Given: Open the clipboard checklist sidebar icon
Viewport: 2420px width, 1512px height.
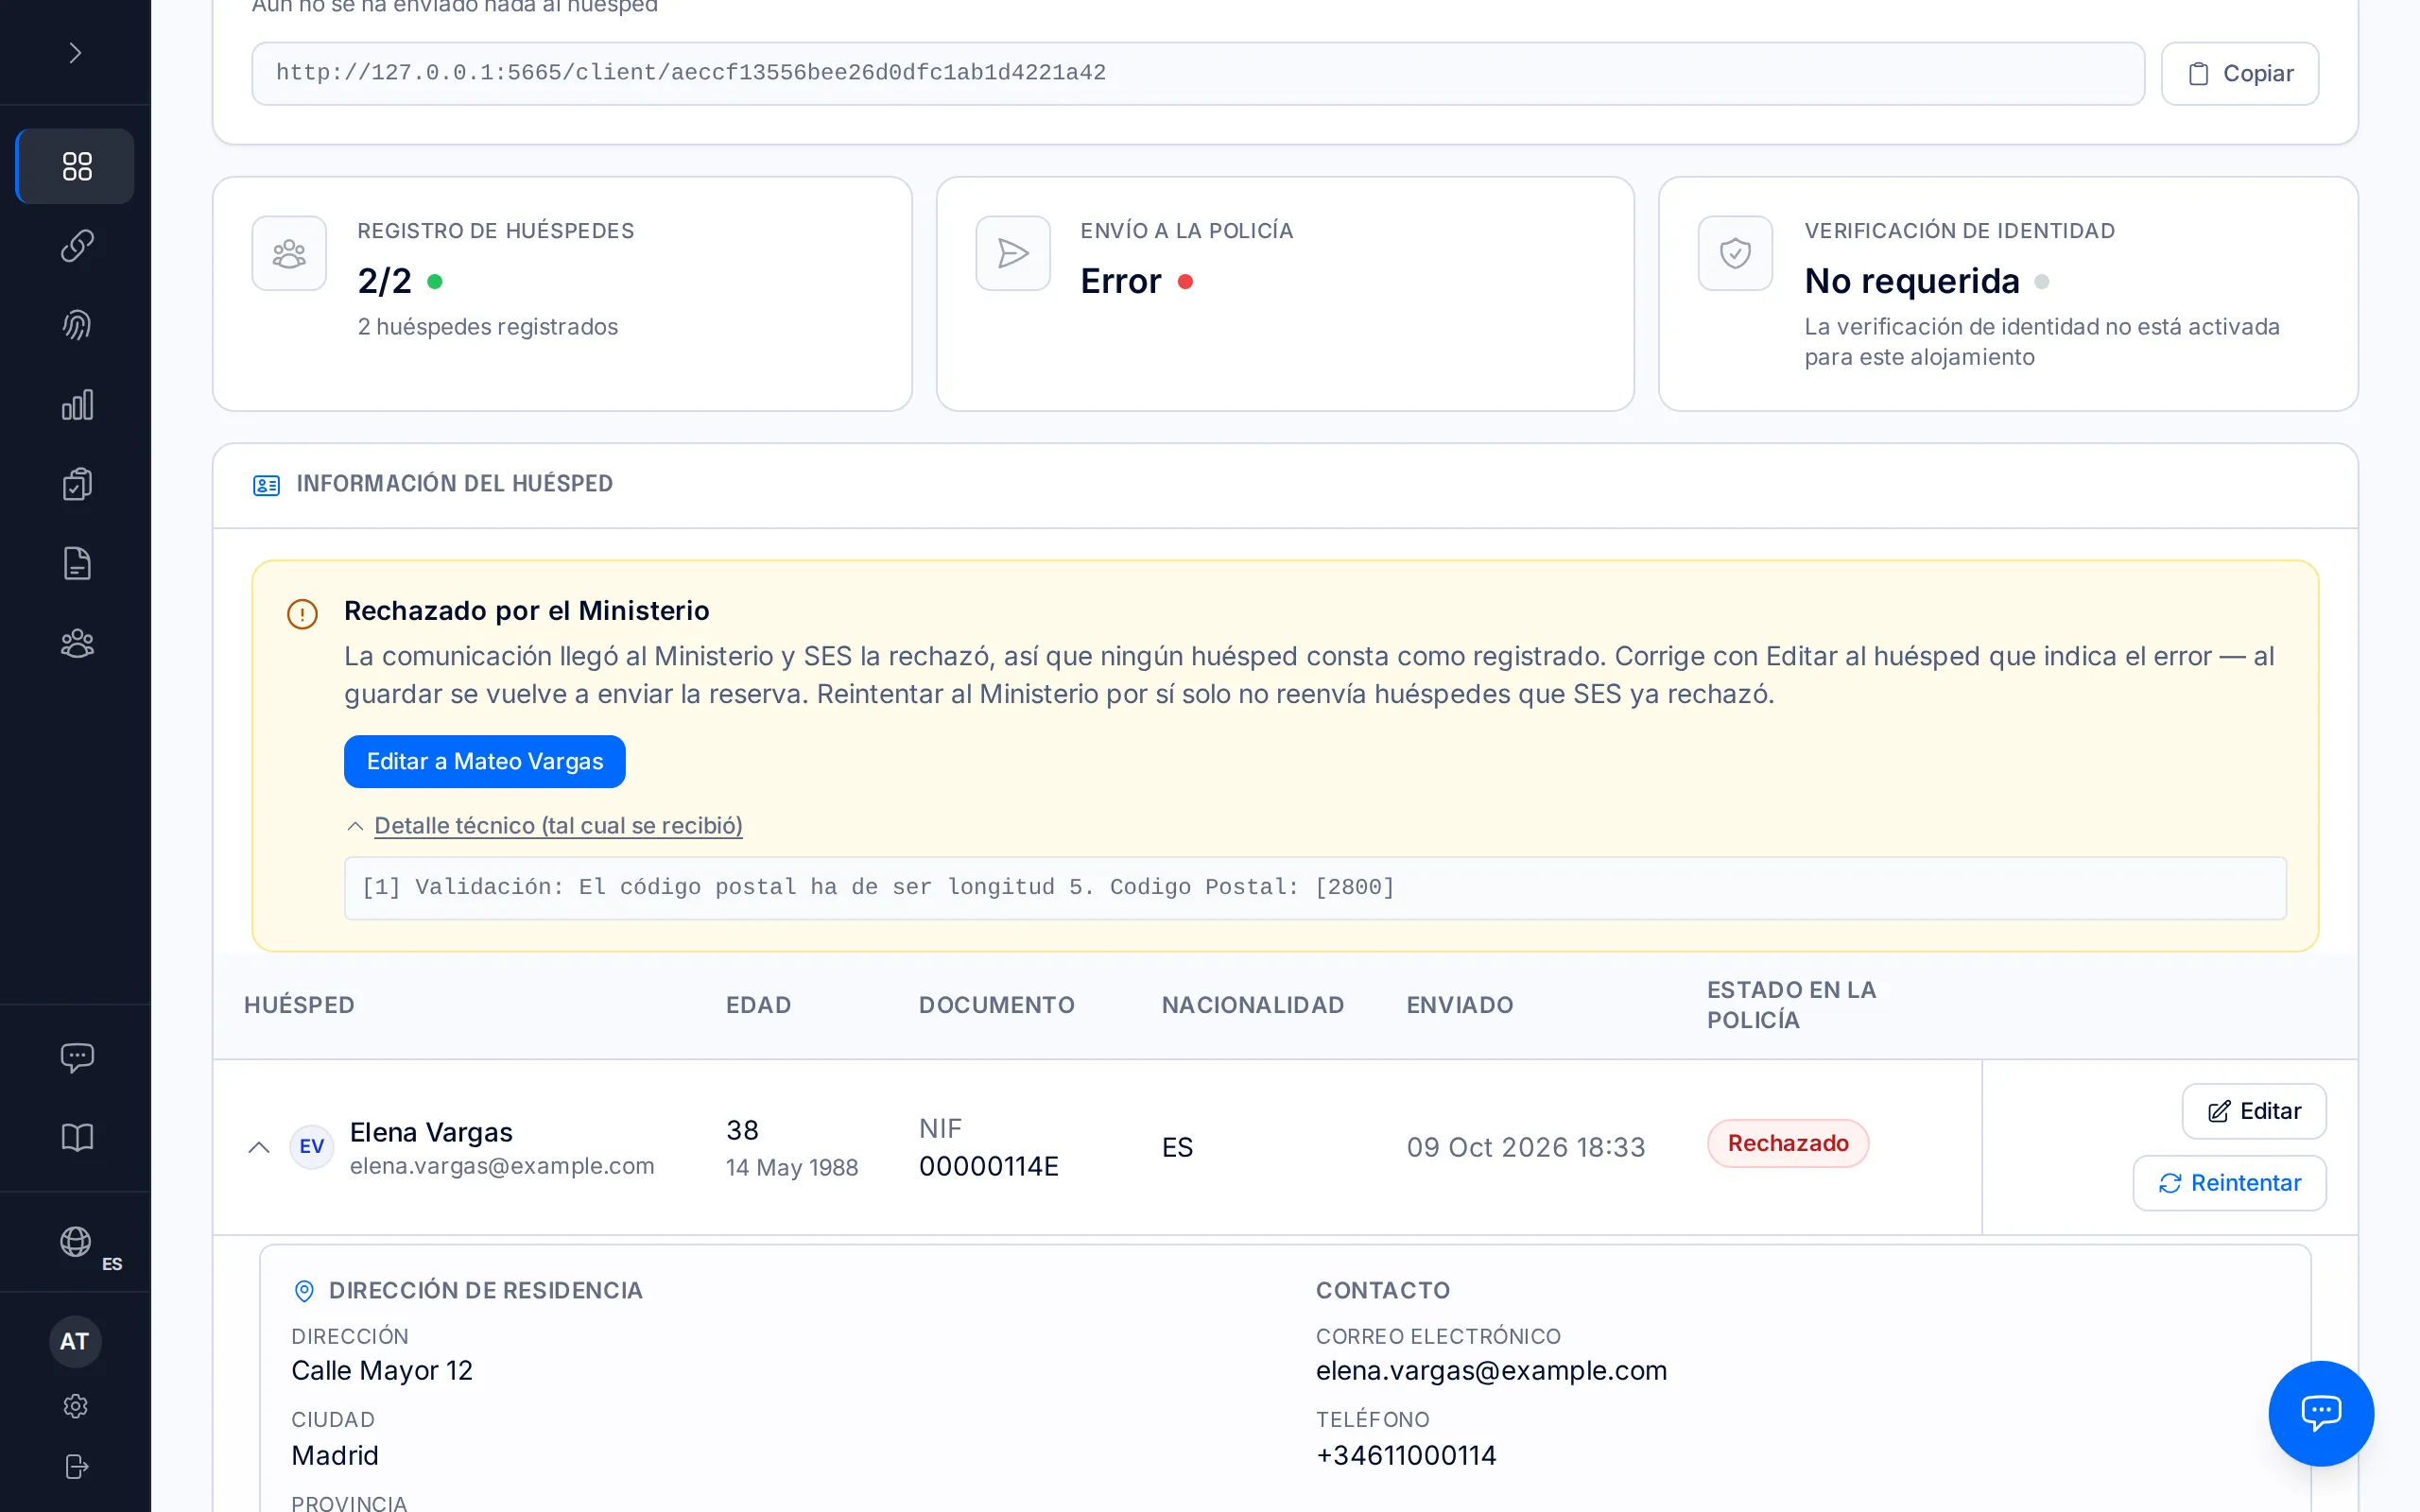Looking at the screenshot, I should 76,484.
